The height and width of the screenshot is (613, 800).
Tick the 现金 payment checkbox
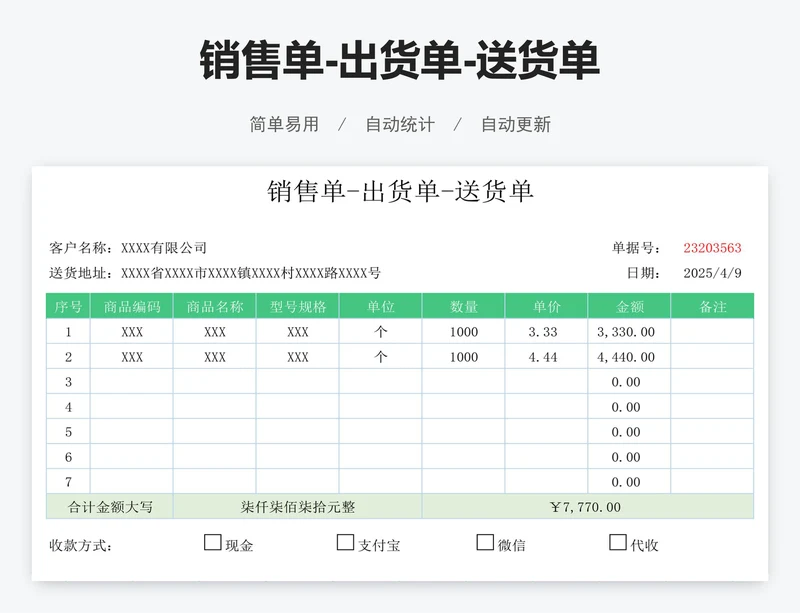(x=212, y=542)
